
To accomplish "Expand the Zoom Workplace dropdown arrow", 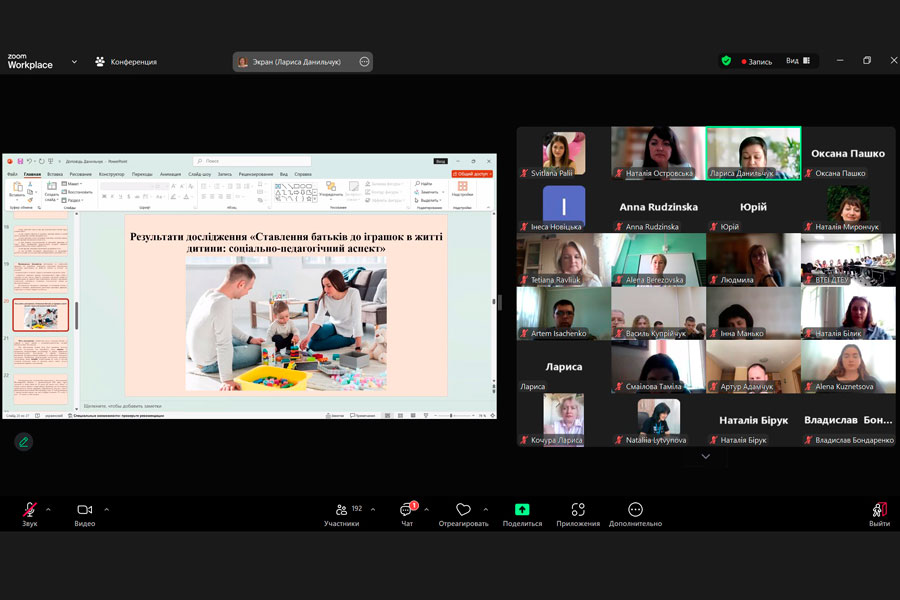I will tap(74, 61).
